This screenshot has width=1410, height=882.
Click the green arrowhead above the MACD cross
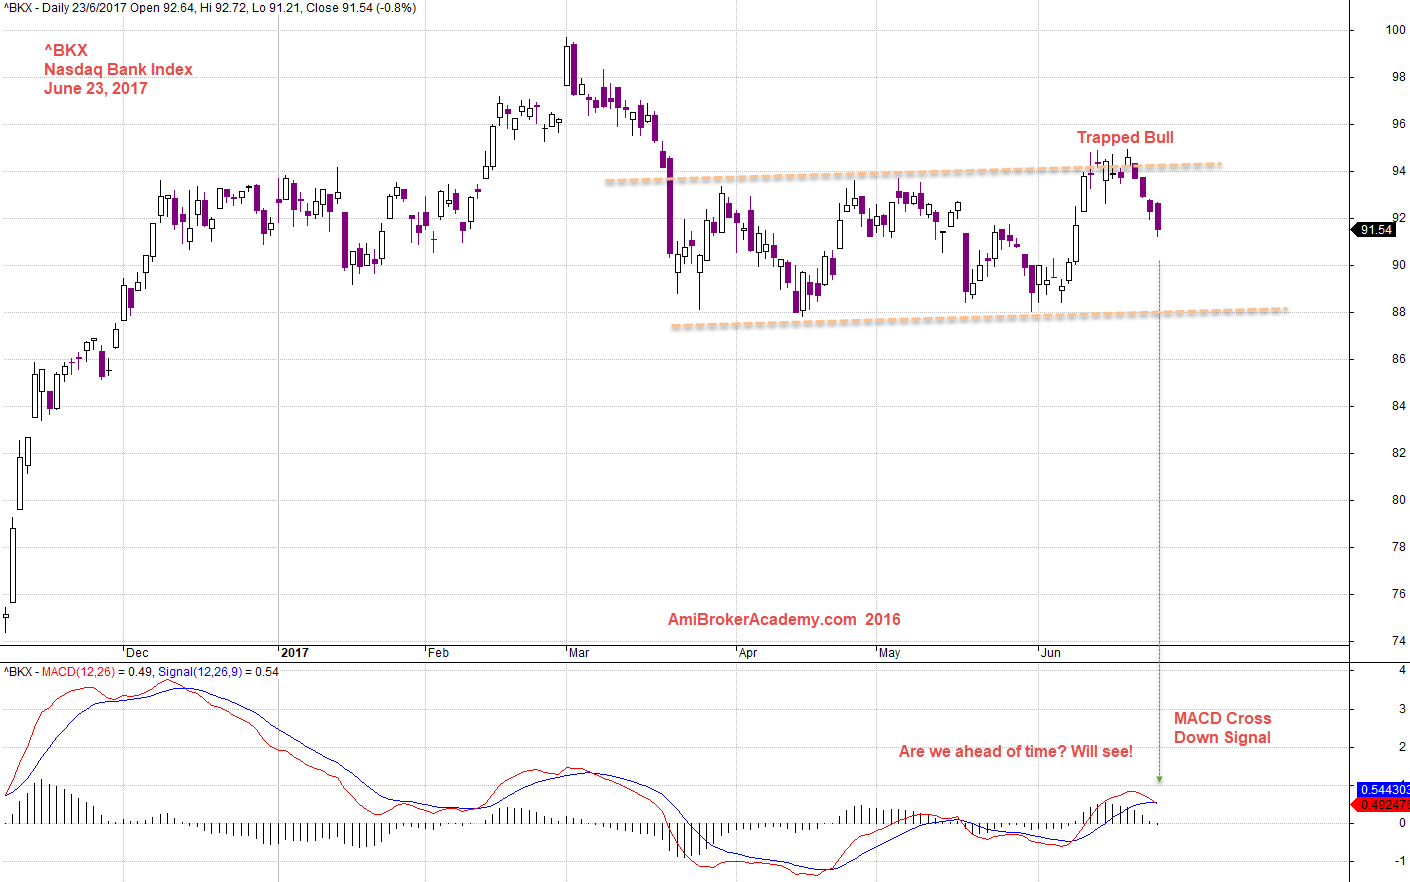pos(1159,779)
